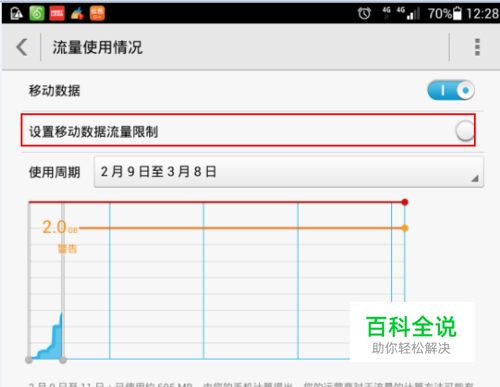Tap the right gray chart range handle
Viewport: 500px width, 387px height.
point(63,360)
